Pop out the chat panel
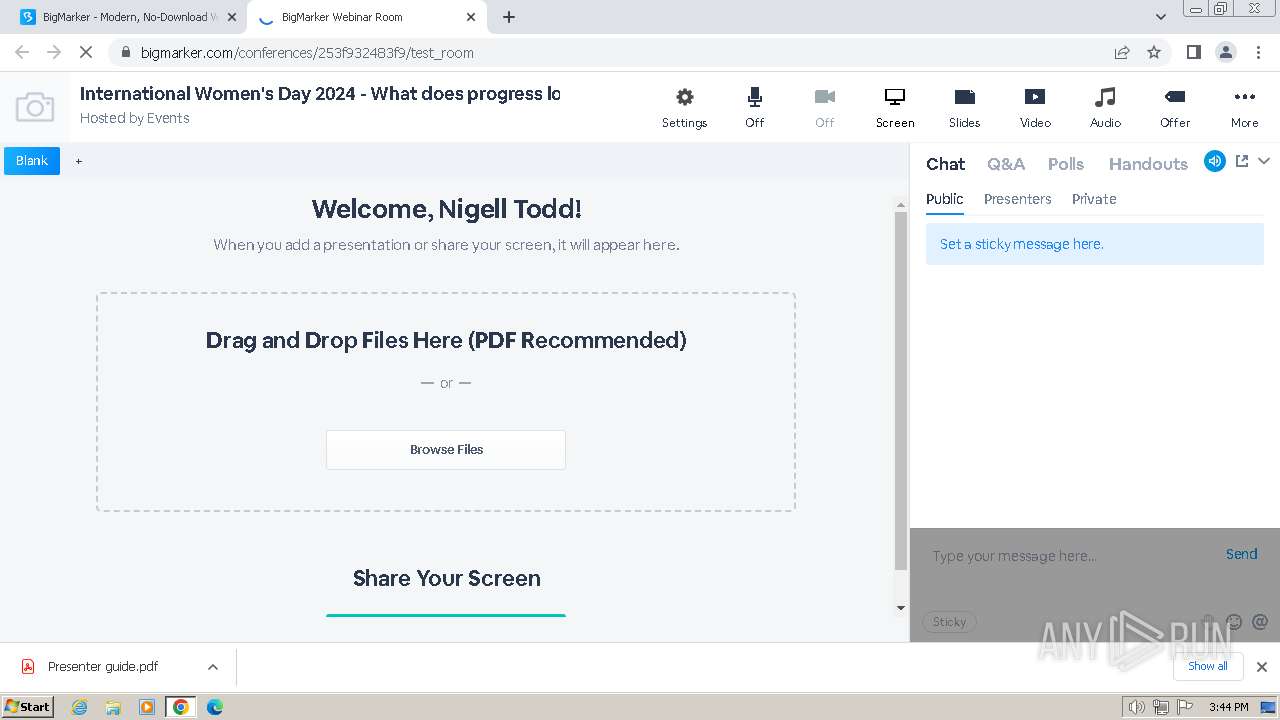Viewport: 1280px width, 720px height. click(1242, 161)
